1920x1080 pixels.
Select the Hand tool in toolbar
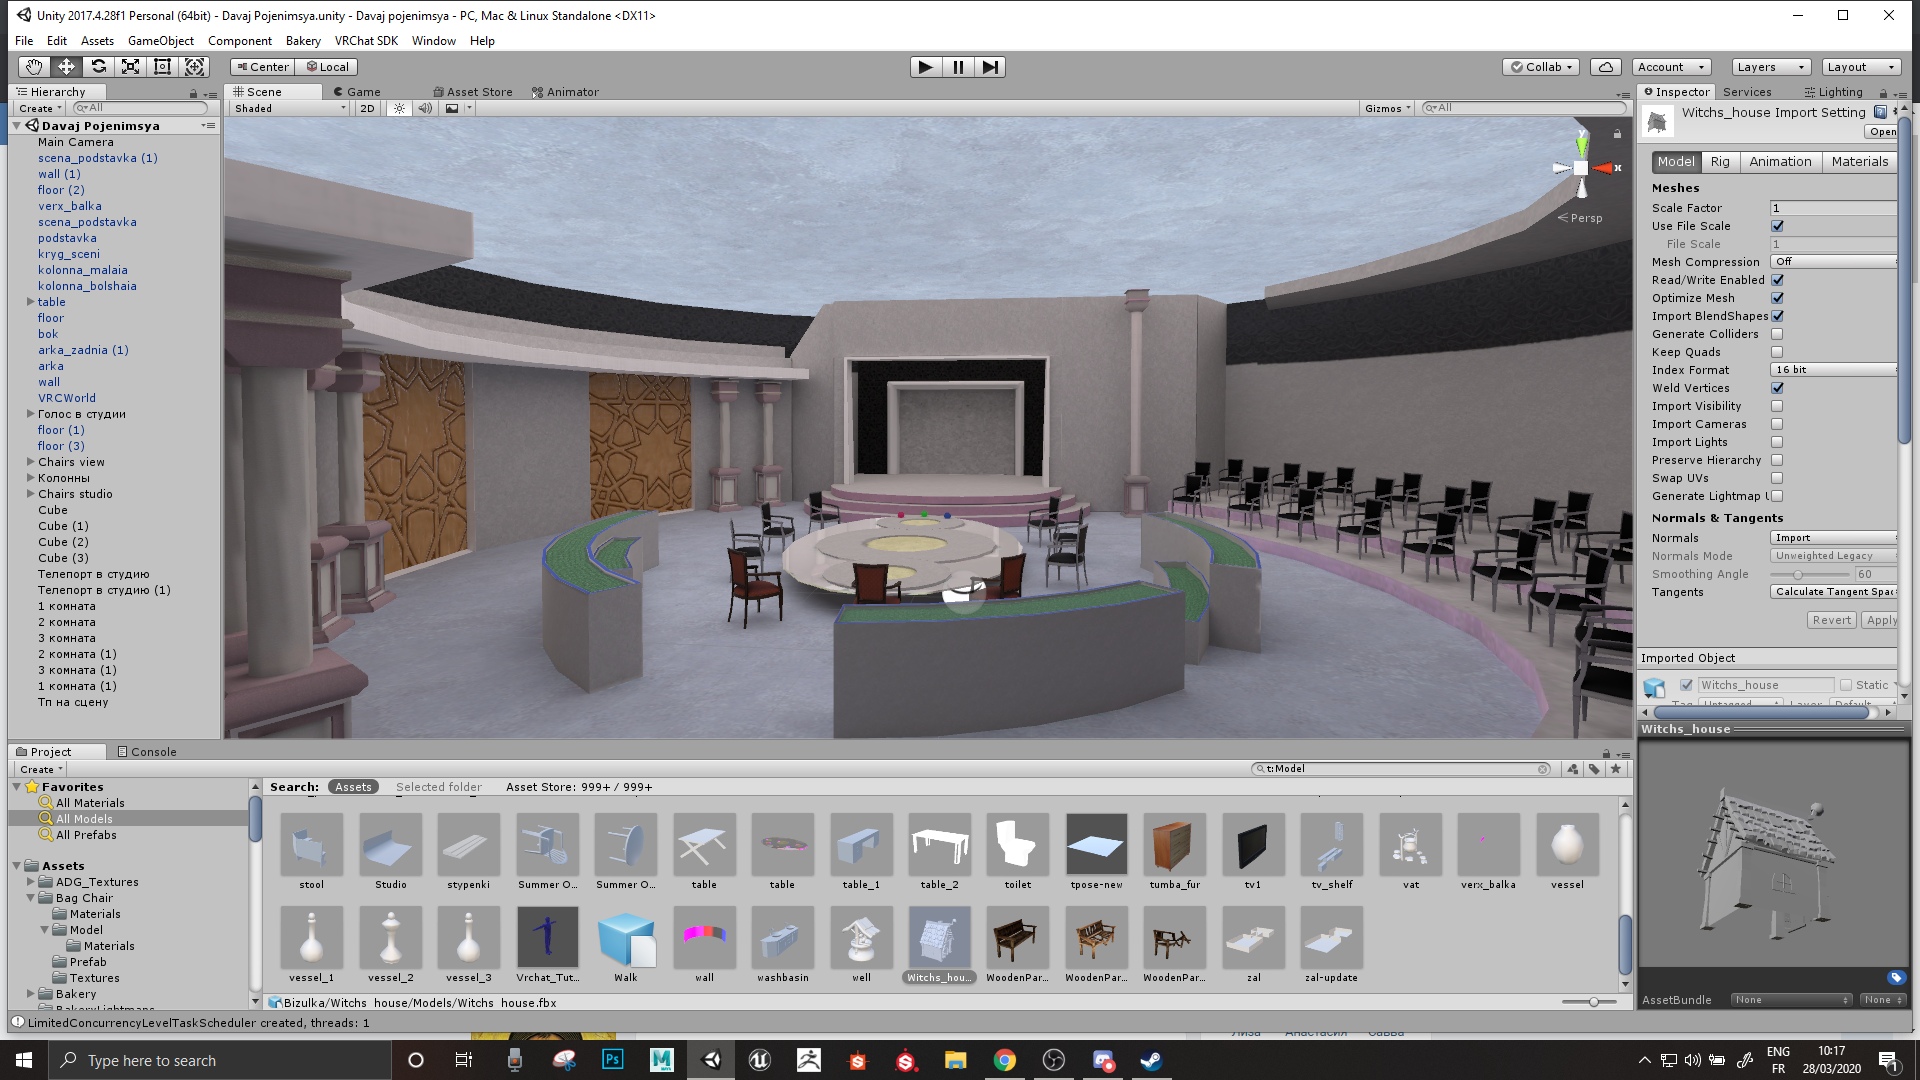[x=34, y=67]
